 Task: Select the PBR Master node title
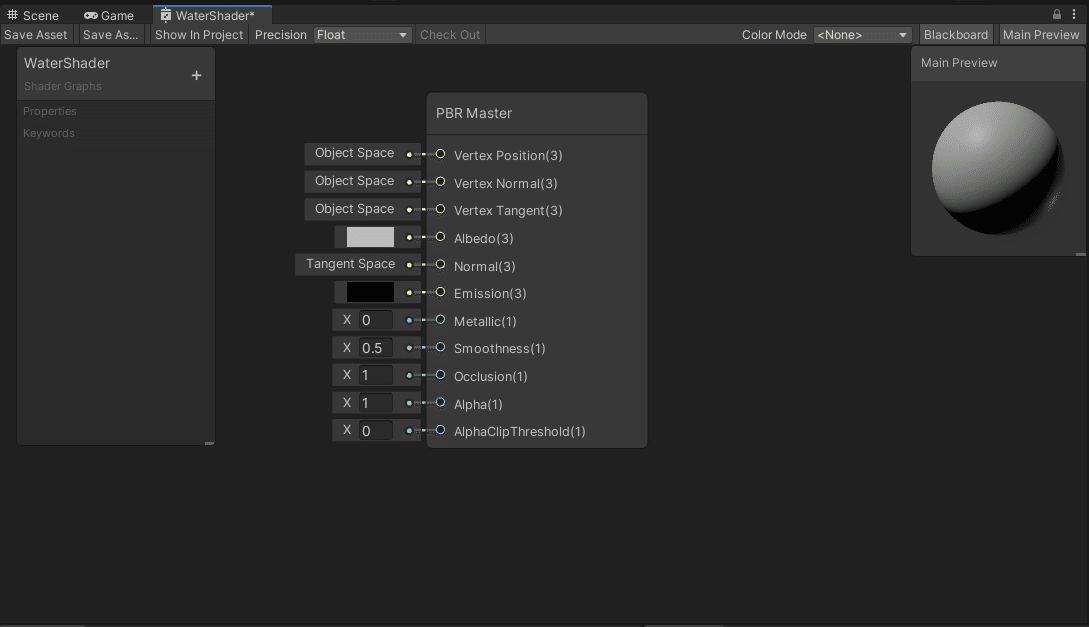pyautogui.click(x=474, y=113)
